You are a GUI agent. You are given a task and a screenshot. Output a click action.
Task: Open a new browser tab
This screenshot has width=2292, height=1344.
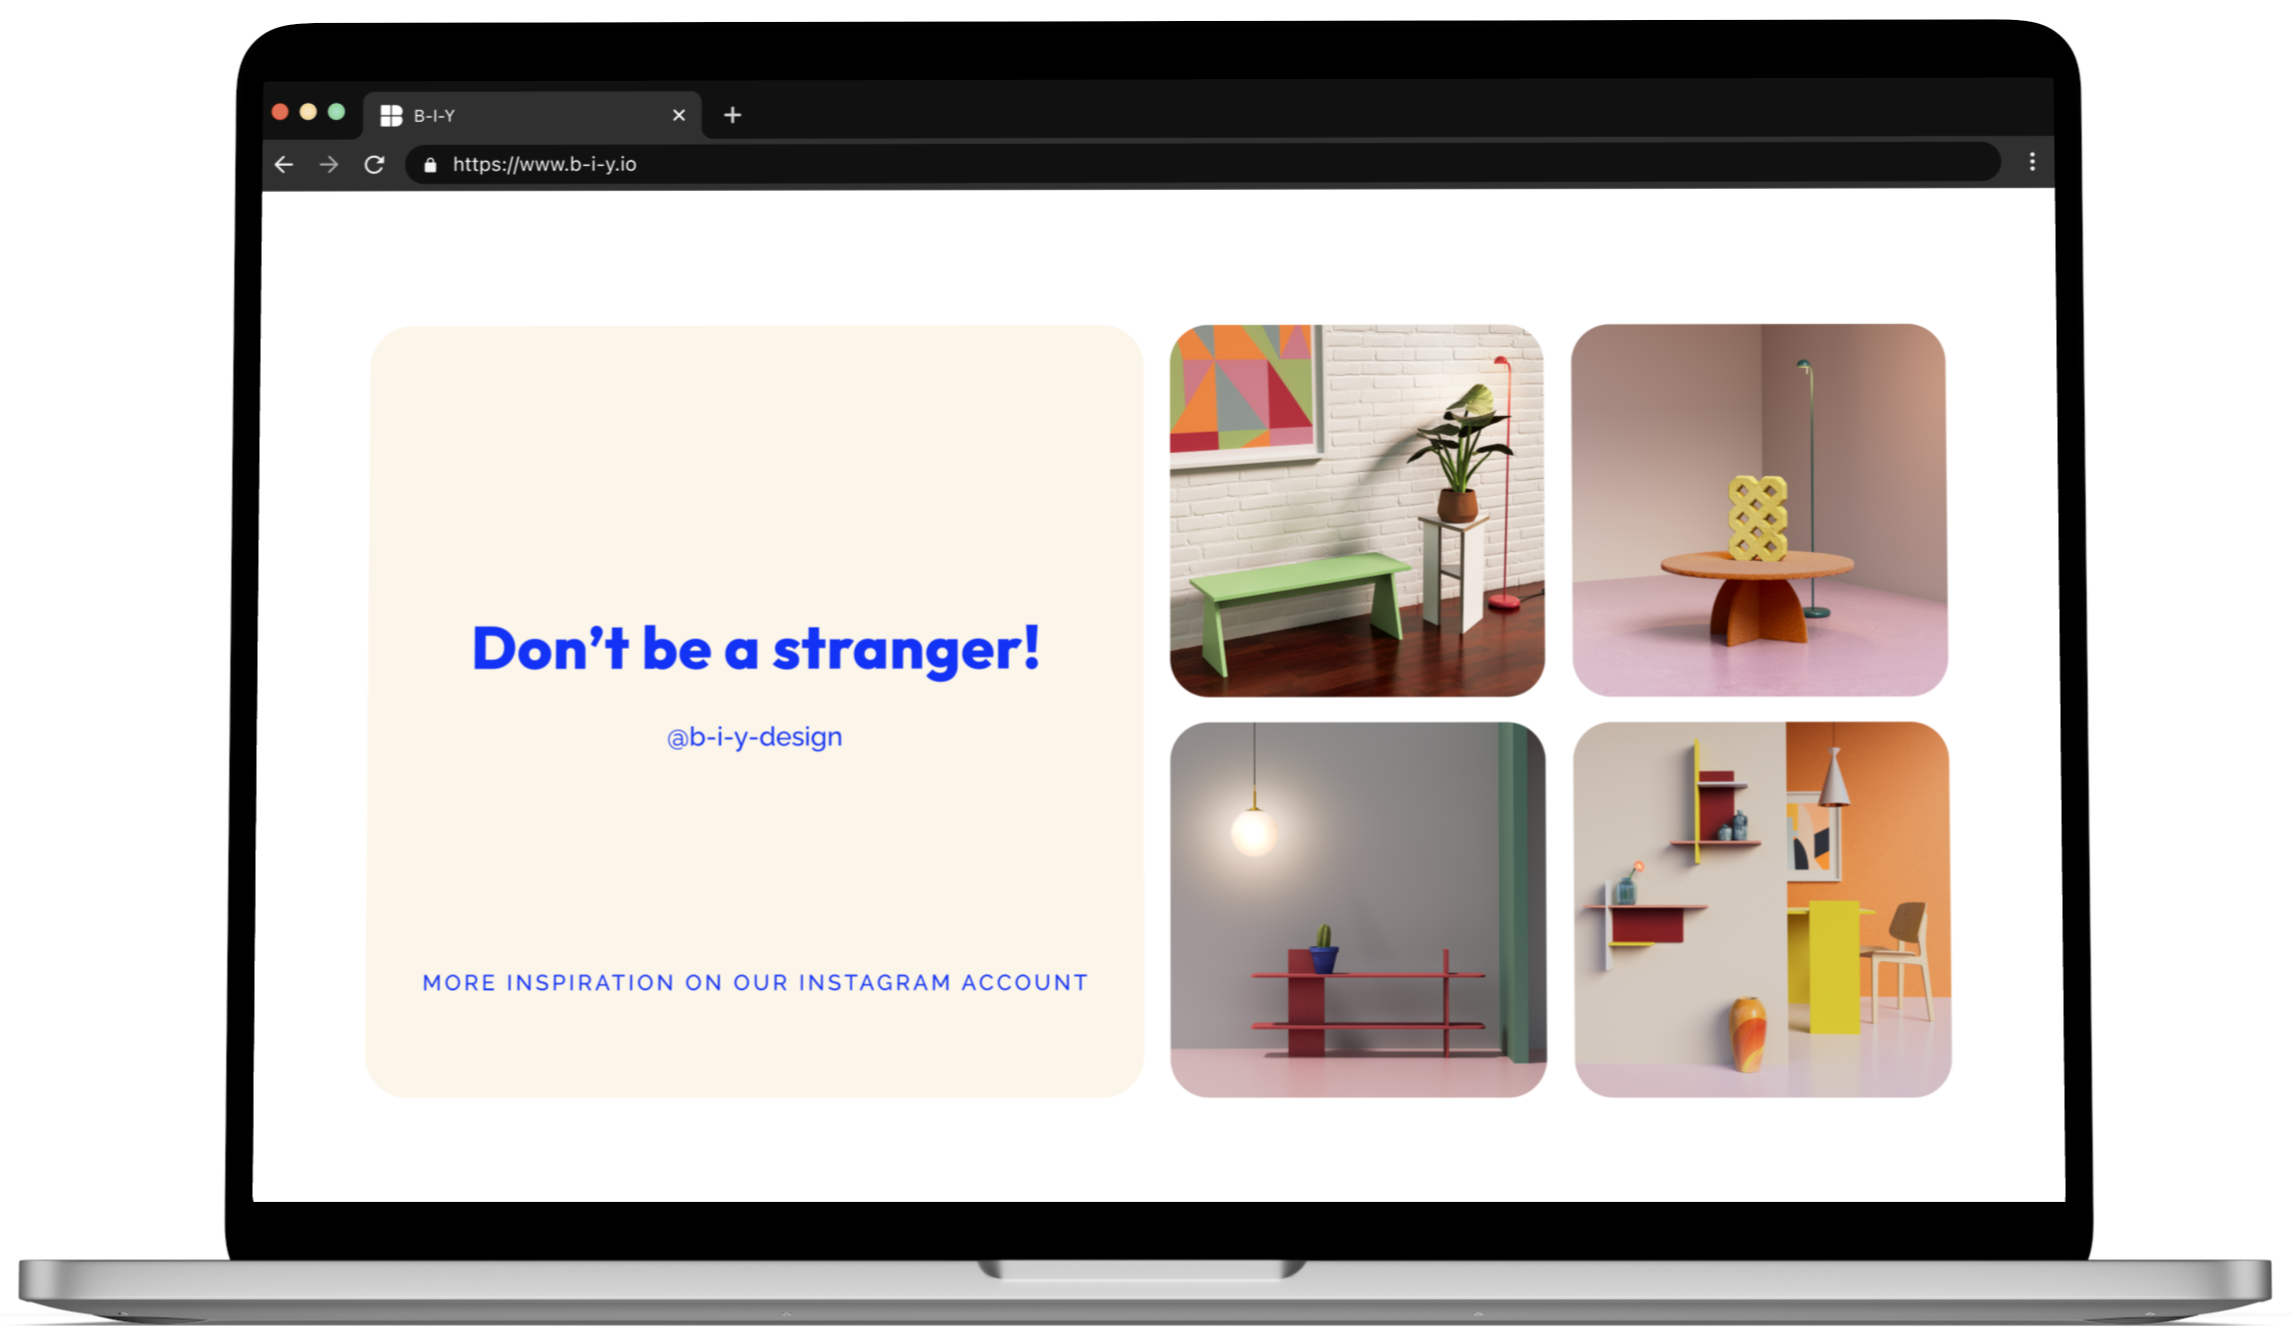point(732,115)
